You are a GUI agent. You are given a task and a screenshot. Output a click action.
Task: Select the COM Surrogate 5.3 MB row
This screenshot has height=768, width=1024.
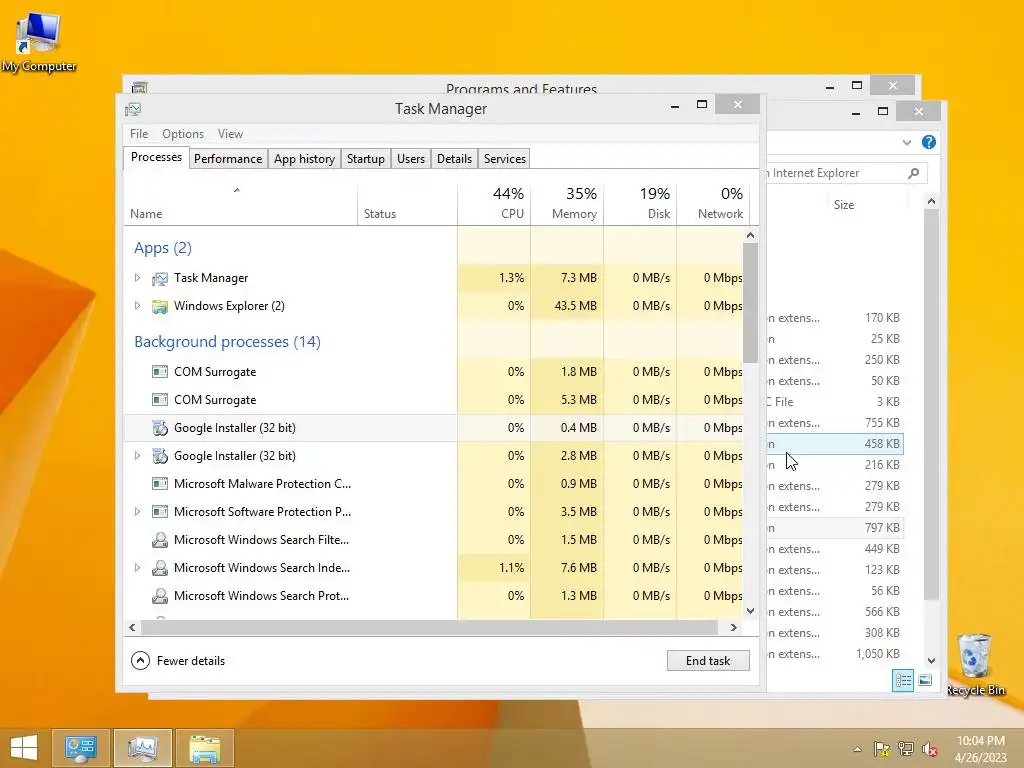pos(434,400)
